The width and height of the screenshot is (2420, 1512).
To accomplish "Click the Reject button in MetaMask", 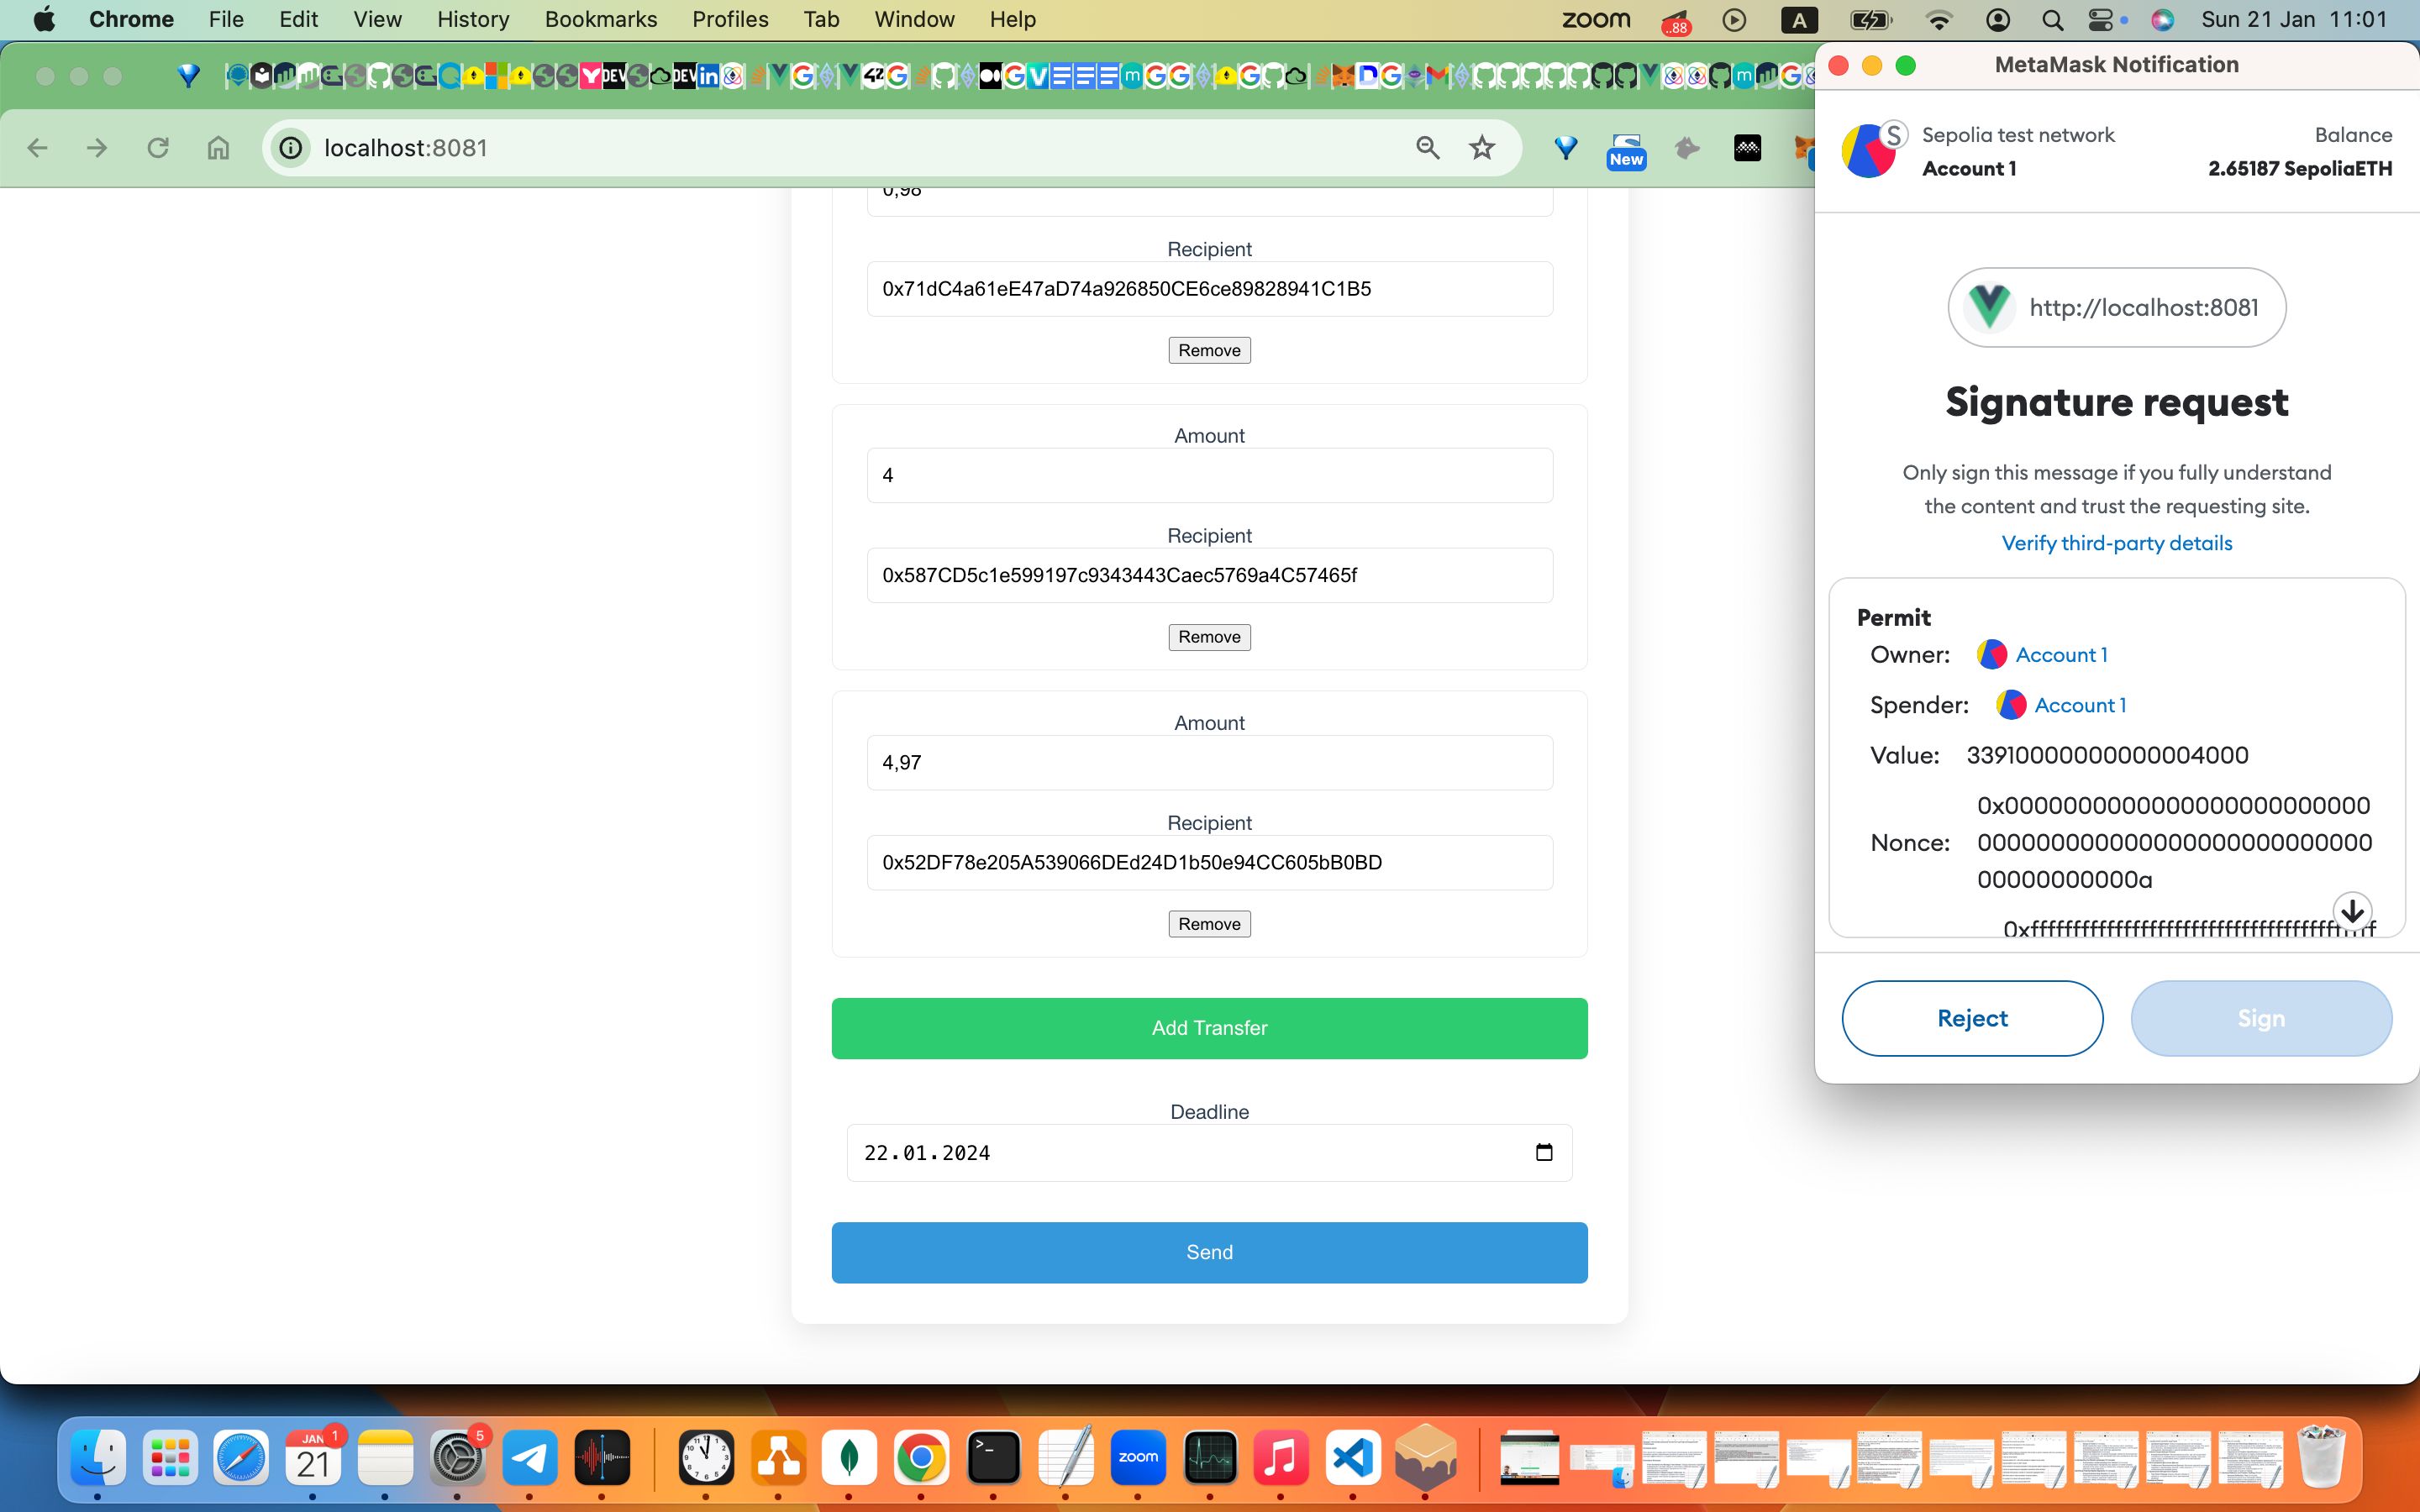I will click(1972, 1017).
